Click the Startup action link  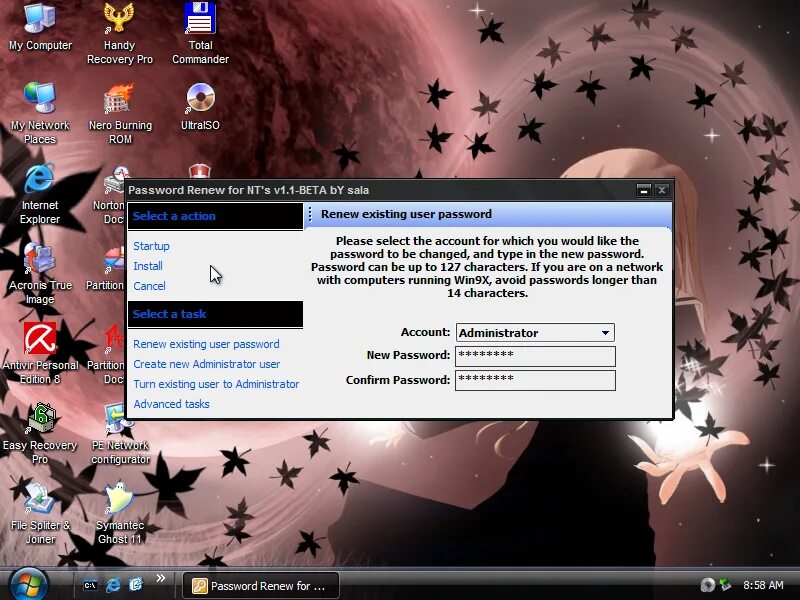click(151, 246)
